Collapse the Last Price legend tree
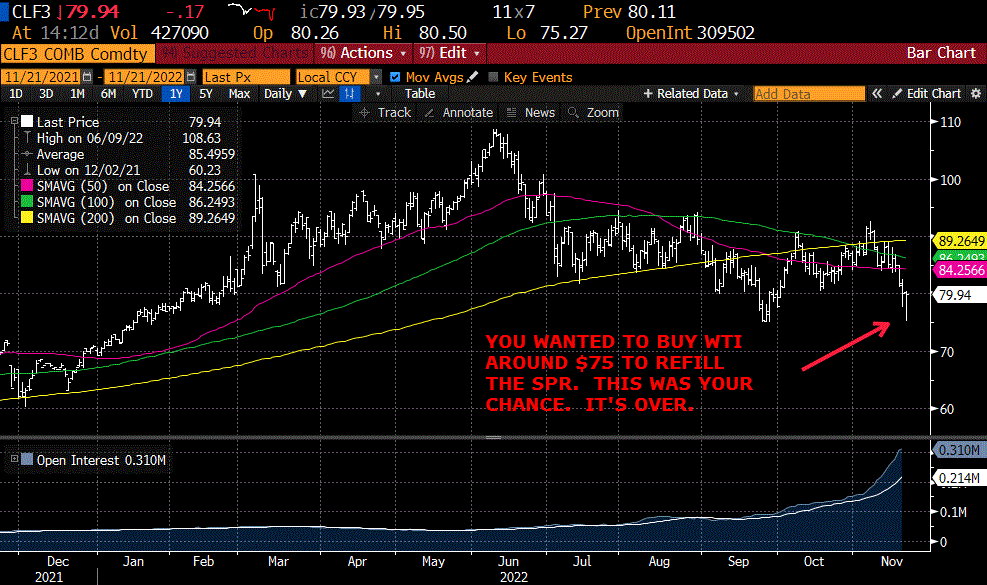 pos(14,121)
